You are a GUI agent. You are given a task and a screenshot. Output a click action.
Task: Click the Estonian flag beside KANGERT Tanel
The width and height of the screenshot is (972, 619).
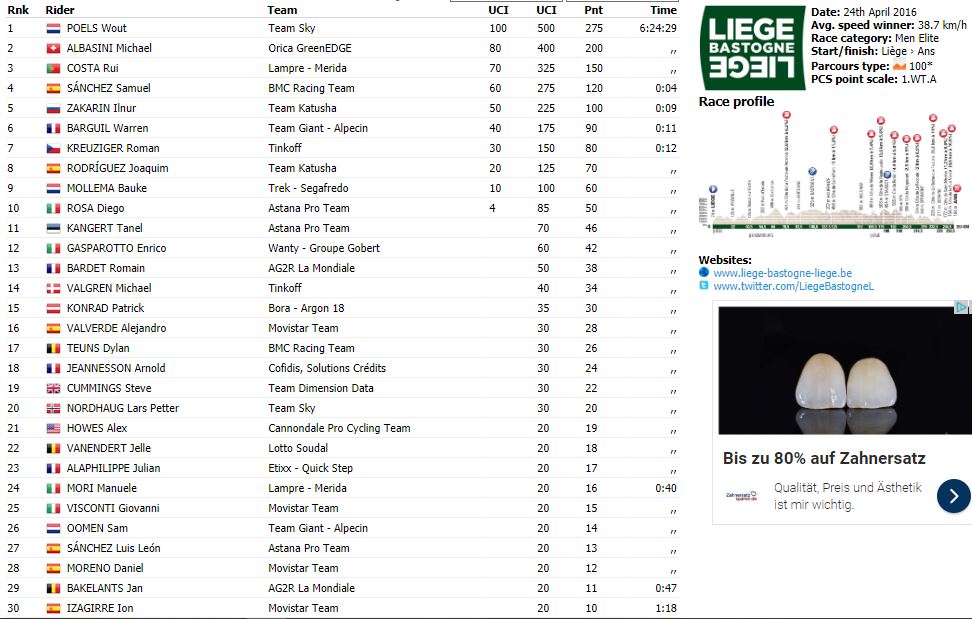53,228
